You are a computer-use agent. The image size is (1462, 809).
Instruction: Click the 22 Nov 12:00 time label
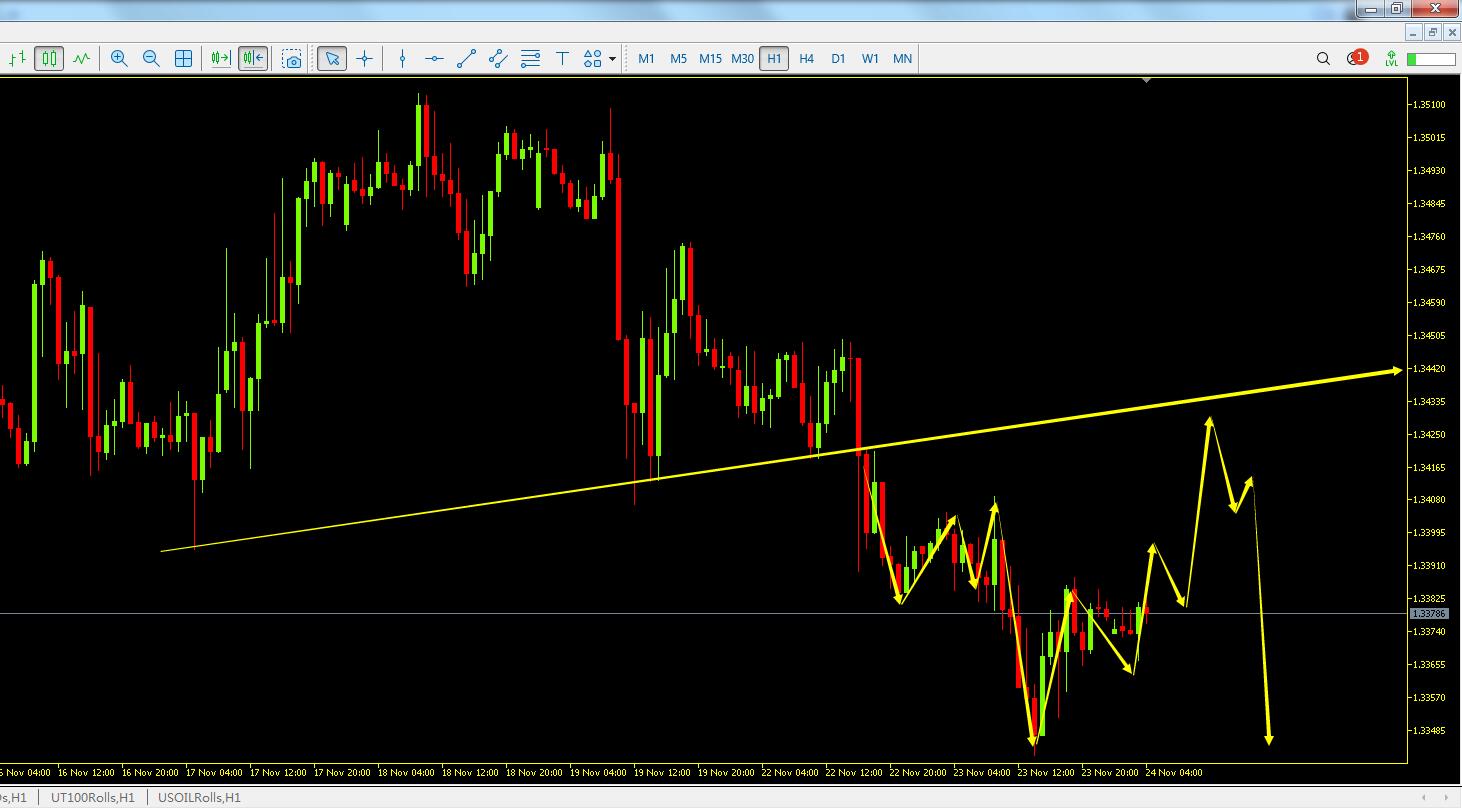coord(855,772)
